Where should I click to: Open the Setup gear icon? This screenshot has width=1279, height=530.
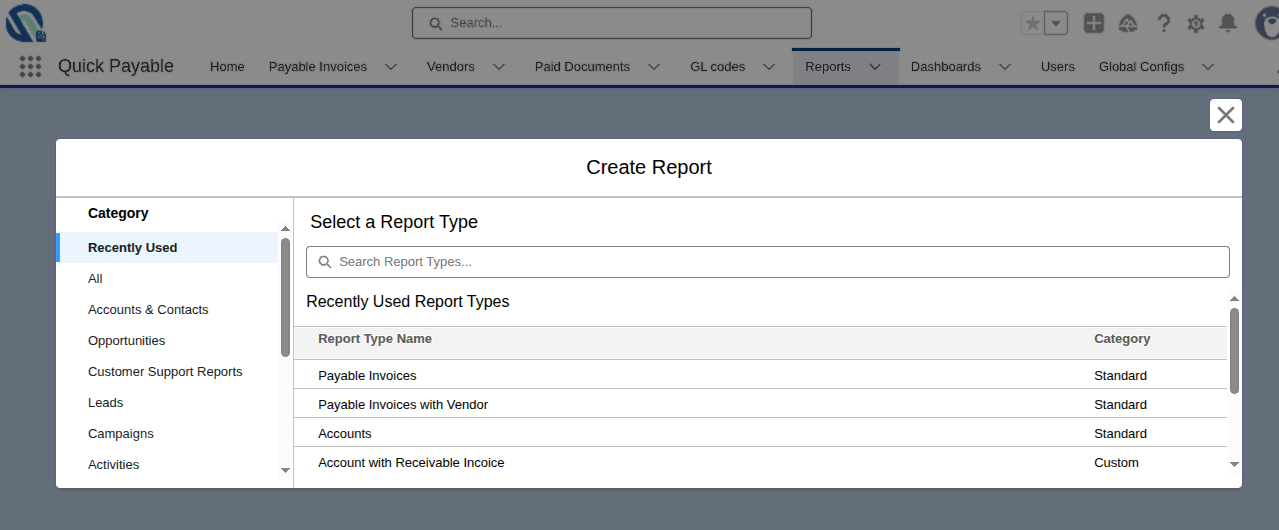(x=1196, y=23)
